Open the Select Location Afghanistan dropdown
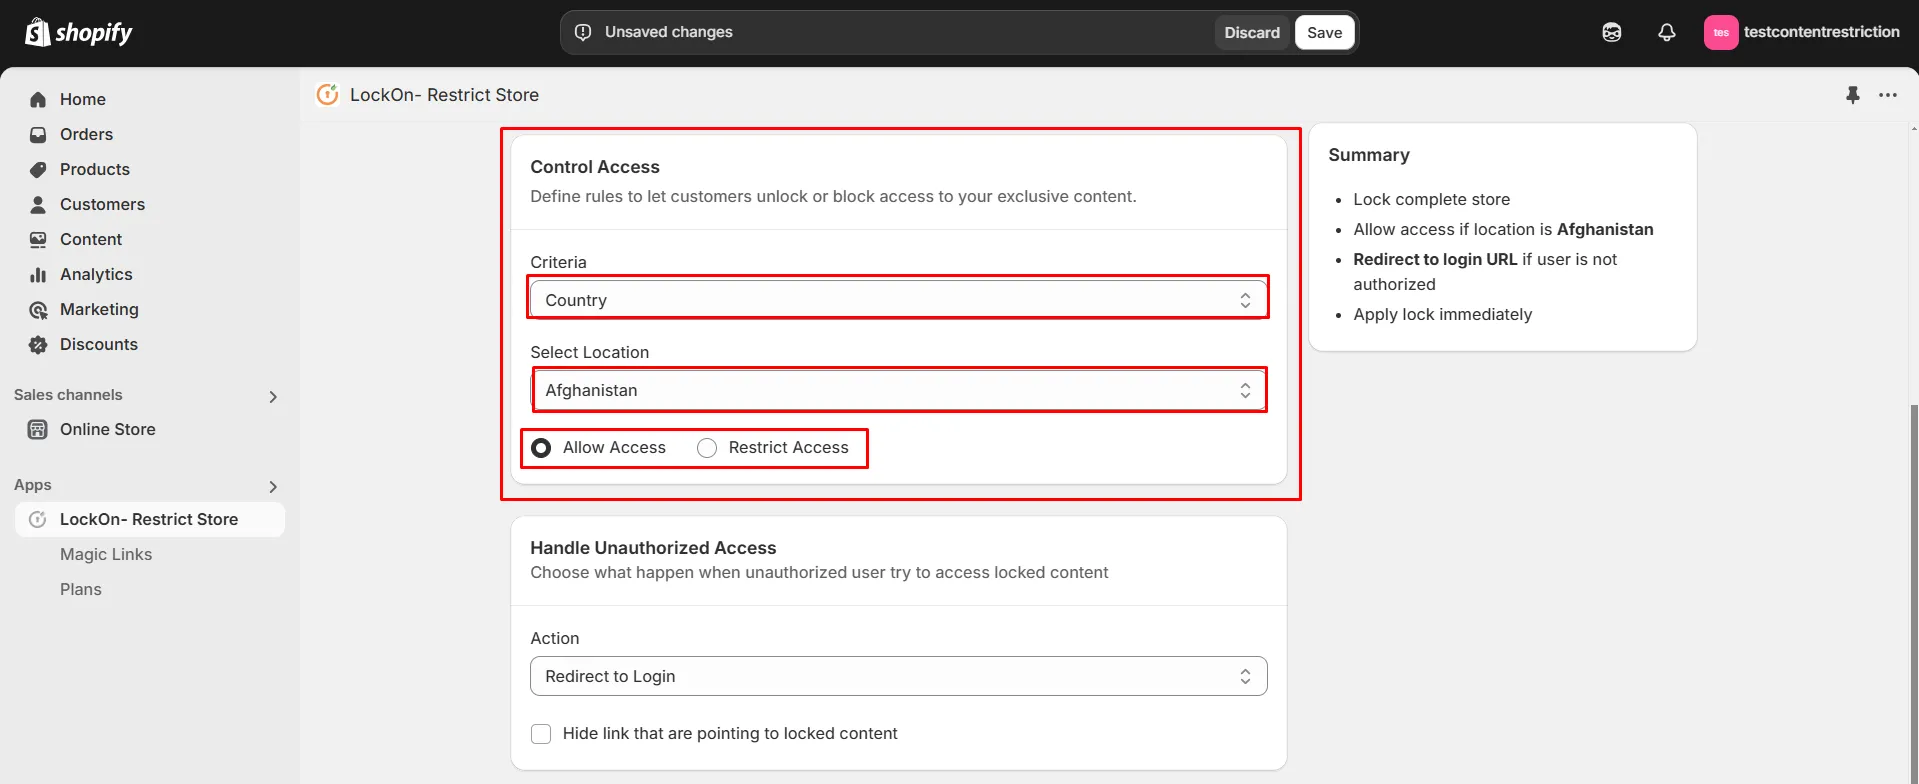This screenshot has height=784, width=1919. click(898, 390)
